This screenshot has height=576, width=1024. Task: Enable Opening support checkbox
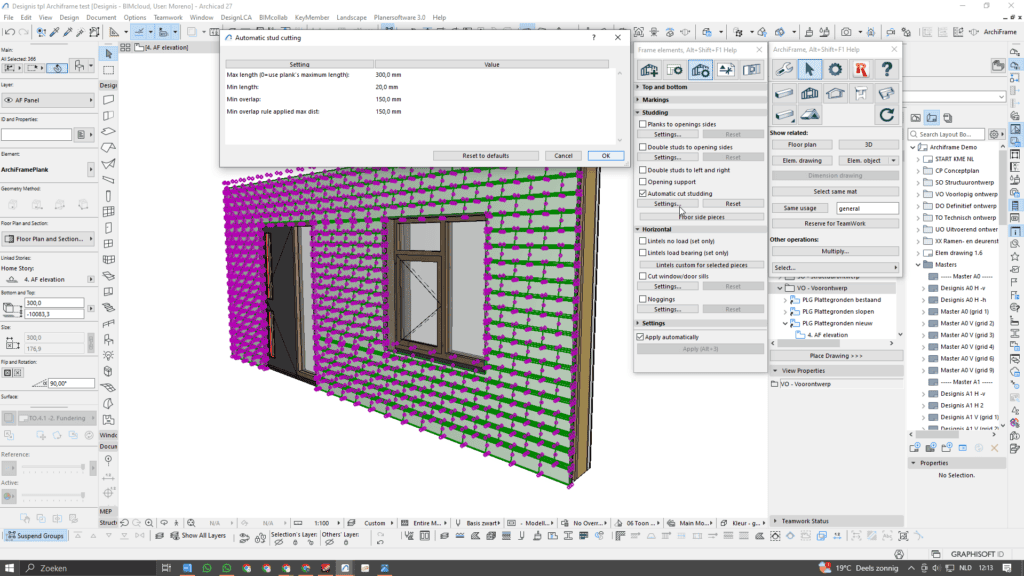(x=643, y=182)
